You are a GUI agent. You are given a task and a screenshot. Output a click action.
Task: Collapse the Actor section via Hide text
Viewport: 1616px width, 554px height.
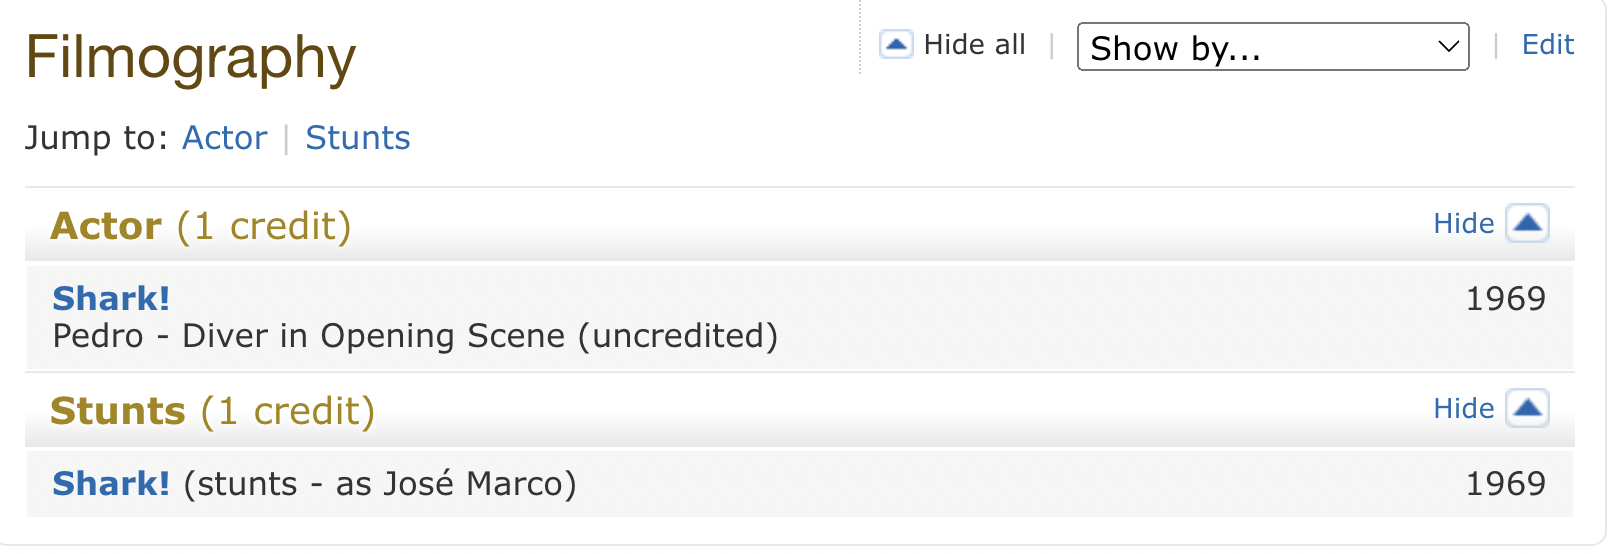1463,224
